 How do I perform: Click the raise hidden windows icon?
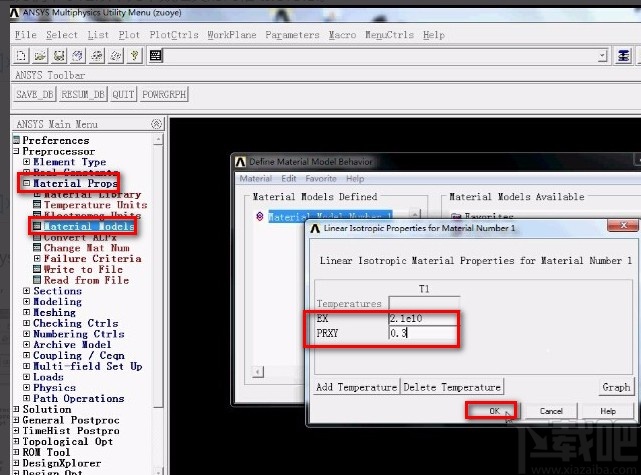tap(623, 56)
